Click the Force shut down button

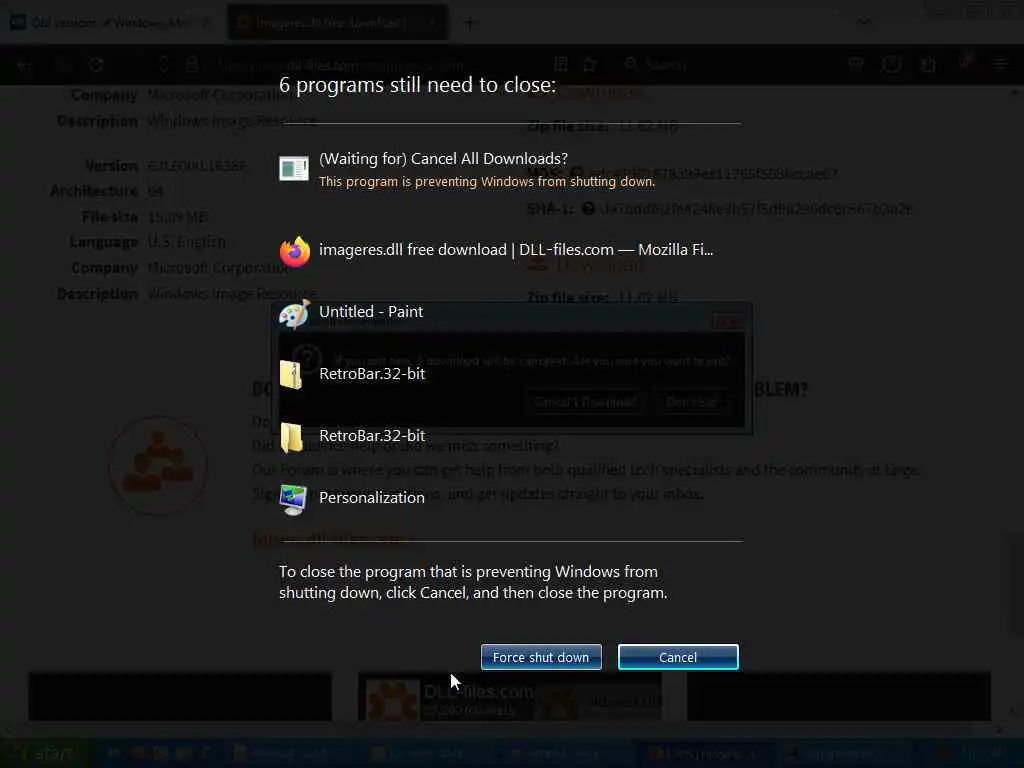pos(541,657)
